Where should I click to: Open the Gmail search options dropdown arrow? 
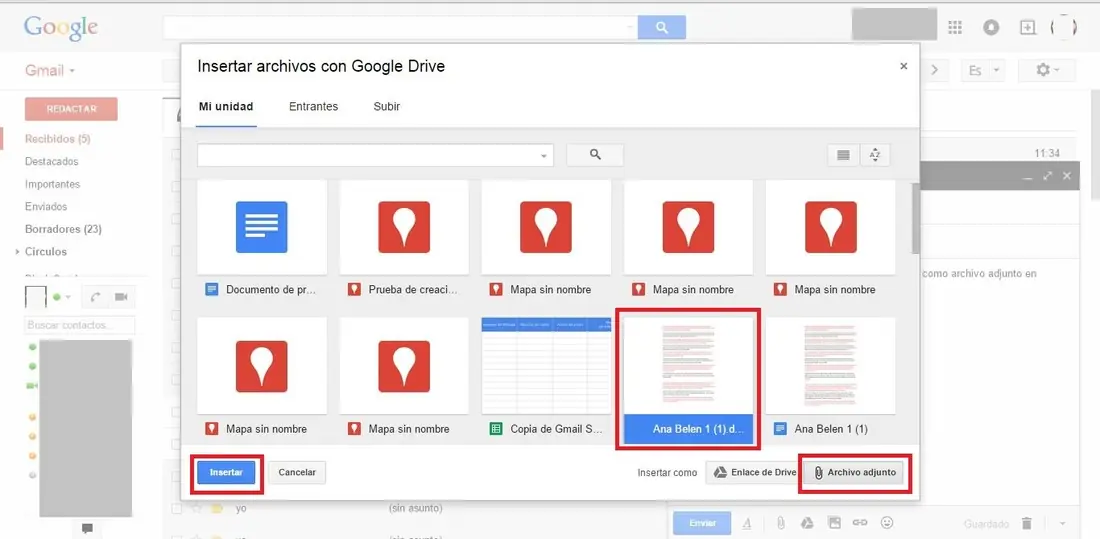pos(631,27)
